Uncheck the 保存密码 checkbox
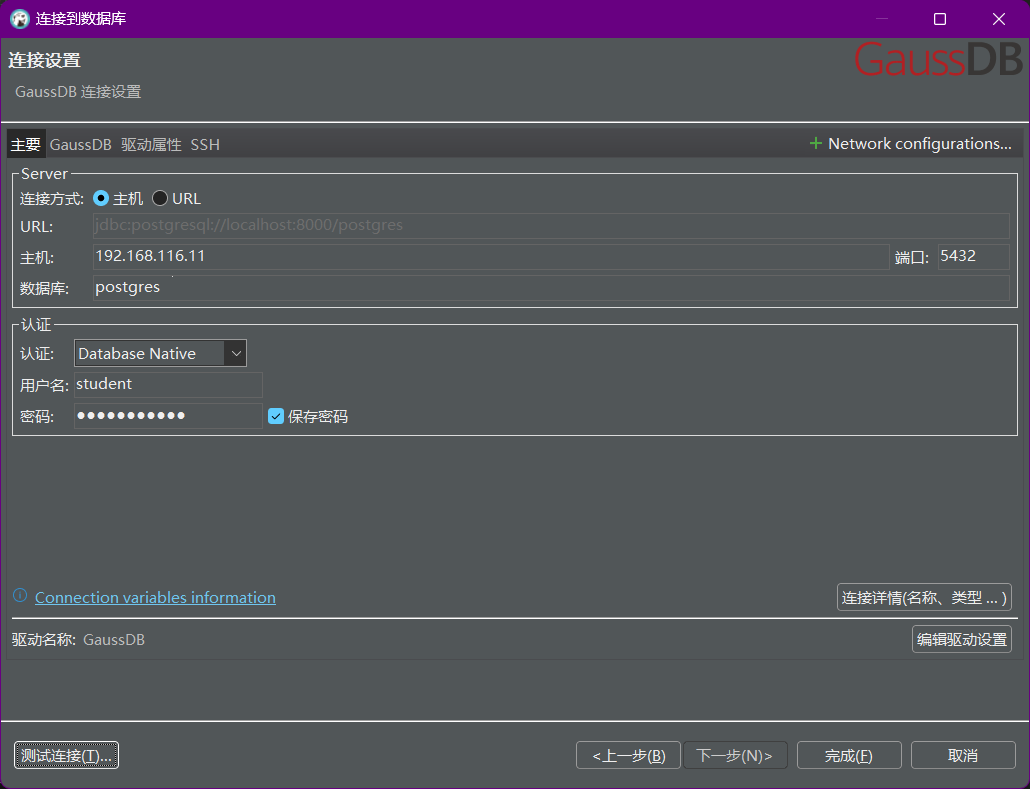Viewport: 1030px width, 789px height. (x=276, y=416)
